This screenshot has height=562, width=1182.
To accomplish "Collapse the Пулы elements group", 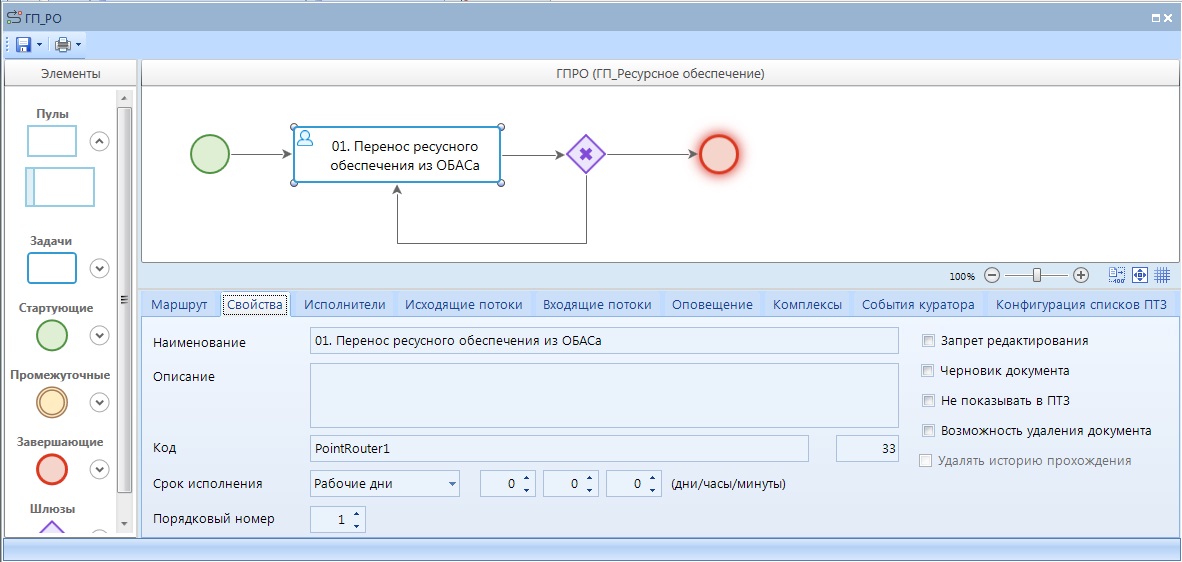I will pos(99,141).
